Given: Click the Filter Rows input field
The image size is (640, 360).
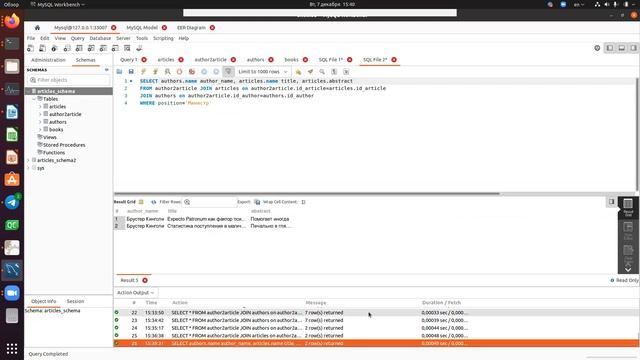Looking at the screenshot, I should (210, 202).
